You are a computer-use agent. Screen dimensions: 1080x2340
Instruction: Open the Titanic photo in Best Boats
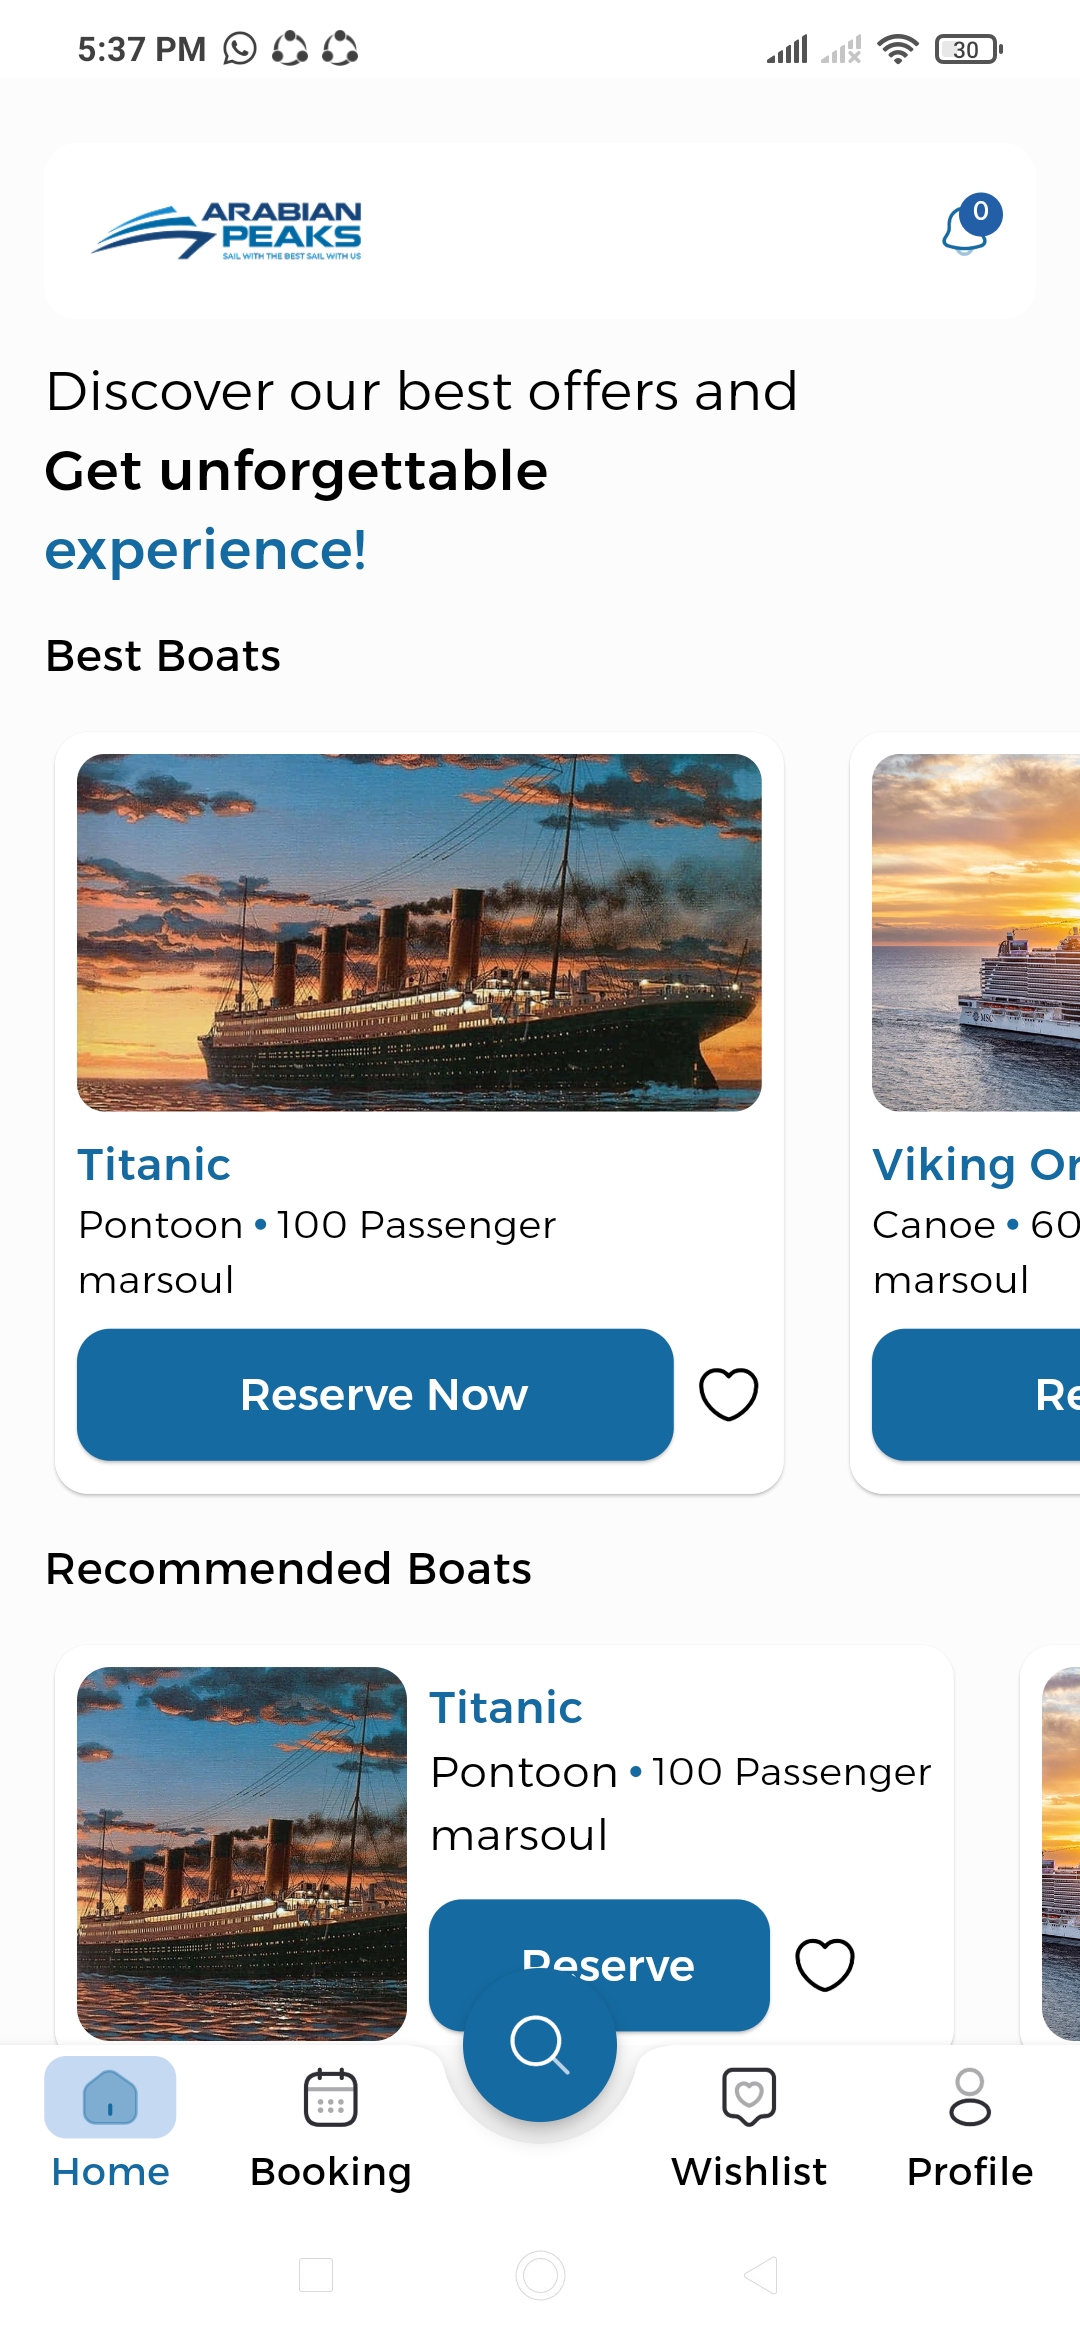coord(419,932)
